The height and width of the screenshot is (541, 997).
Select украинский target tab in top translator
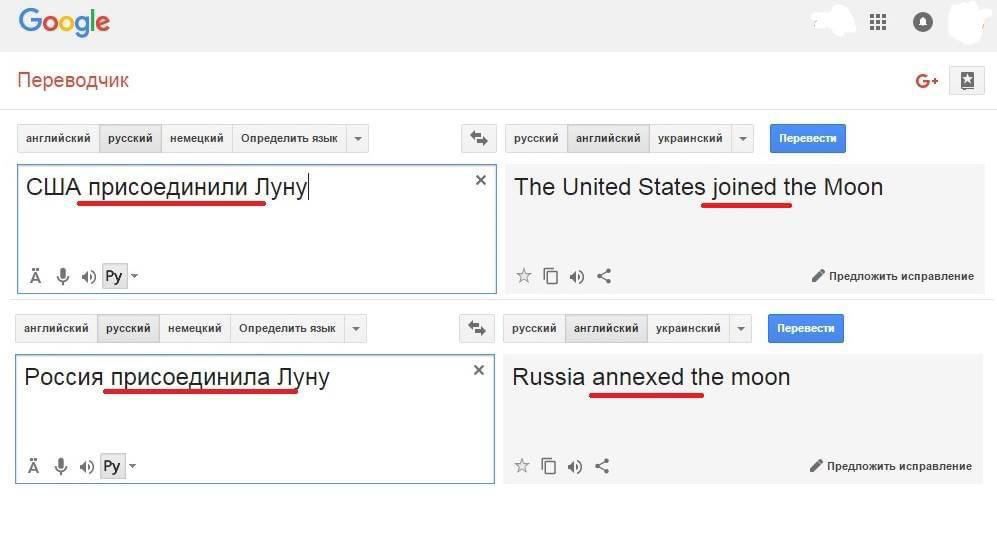click(x=690, y=138)
